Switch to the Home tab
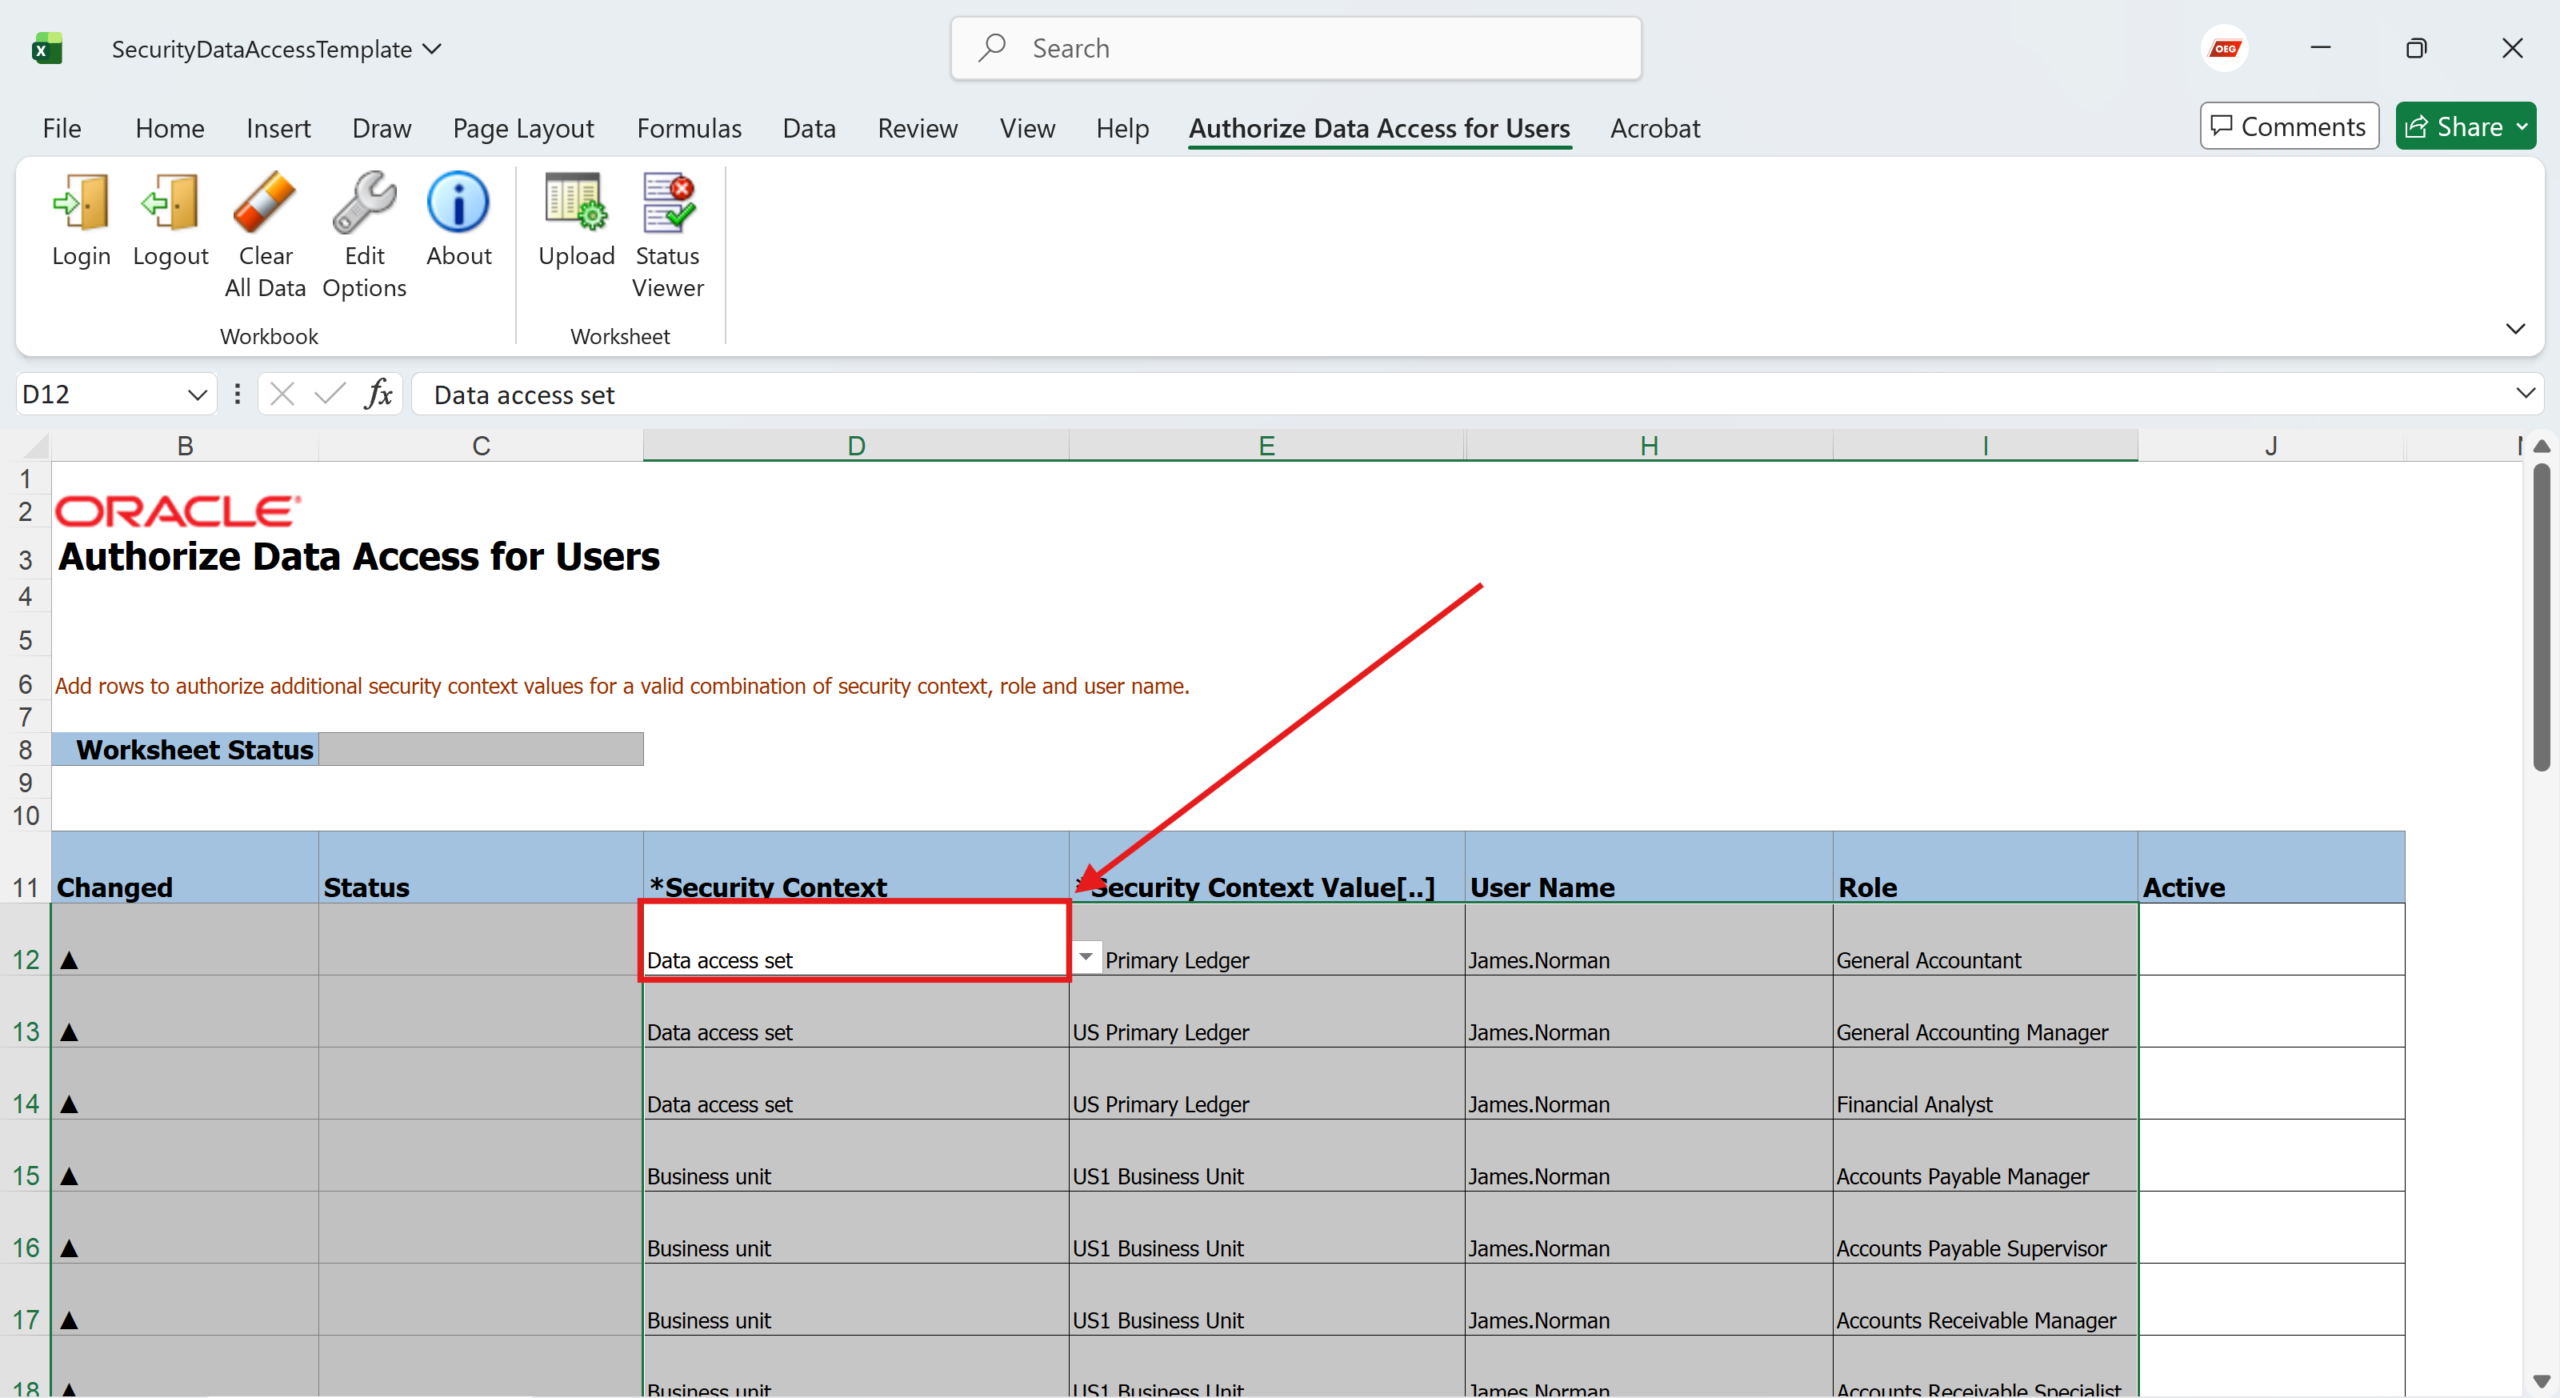Viewport: 2560px width, 1398px height. 170,128
